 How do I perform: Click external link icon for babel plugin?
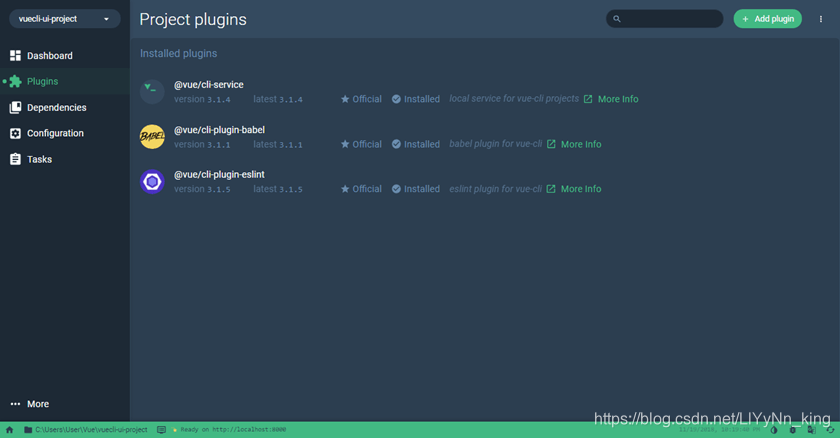(551, 144)
